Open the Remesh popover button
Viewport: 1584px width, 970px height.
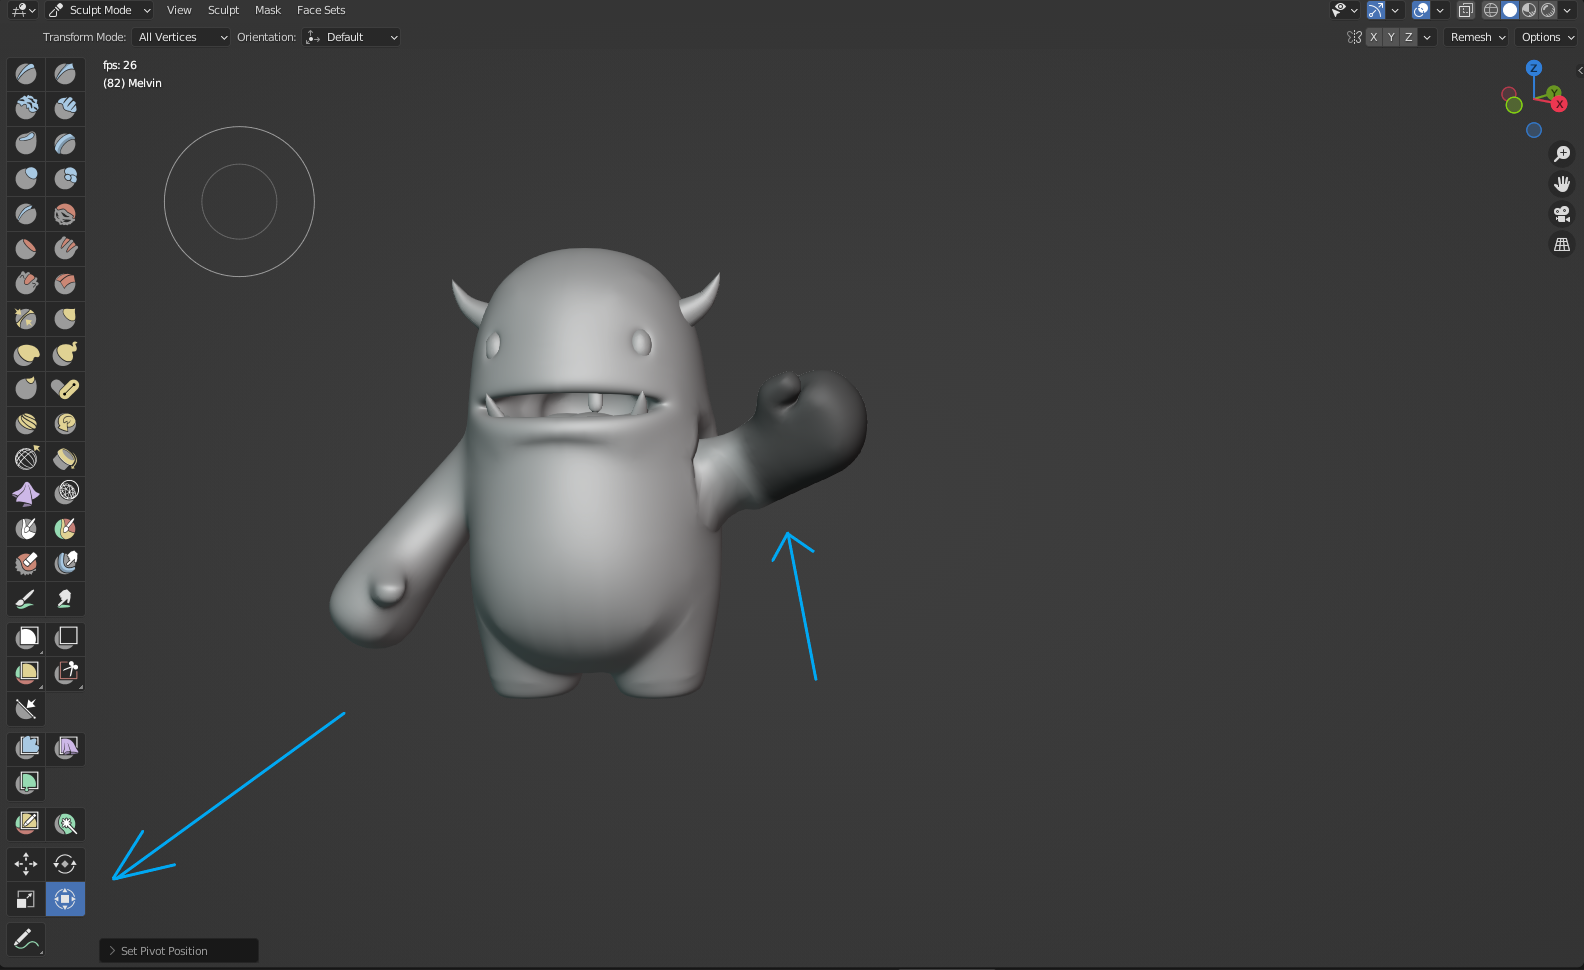1477,37
